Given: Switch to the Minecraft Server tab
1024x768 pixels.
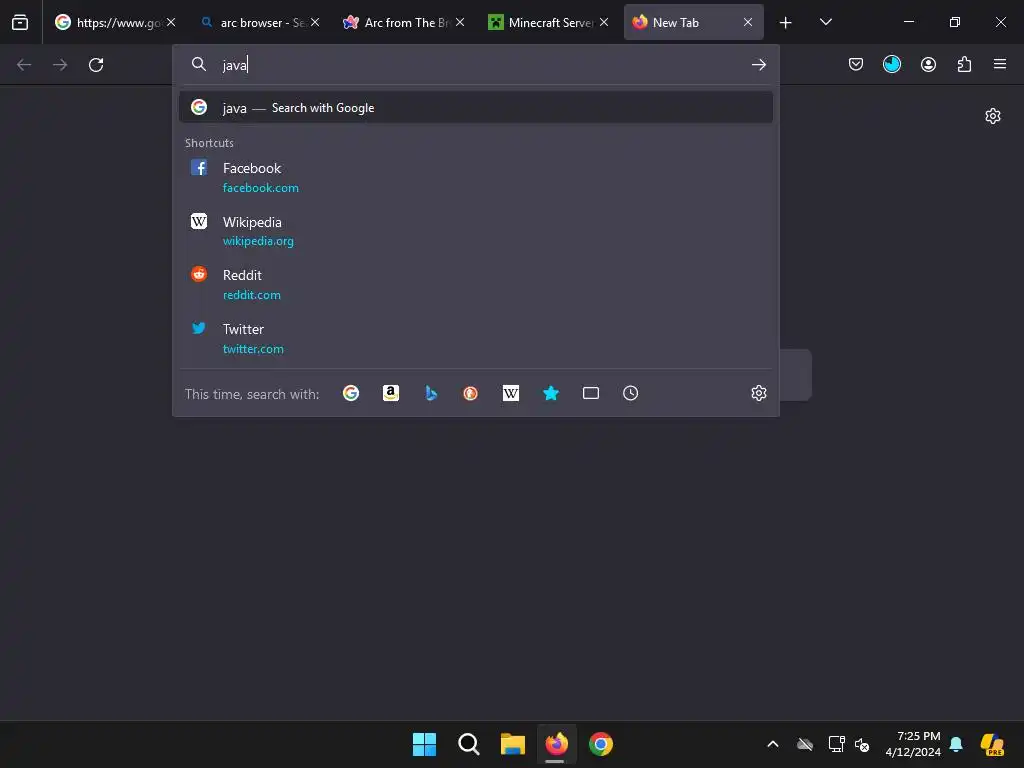Looking at the screenshot, I should tap(549, 22).
